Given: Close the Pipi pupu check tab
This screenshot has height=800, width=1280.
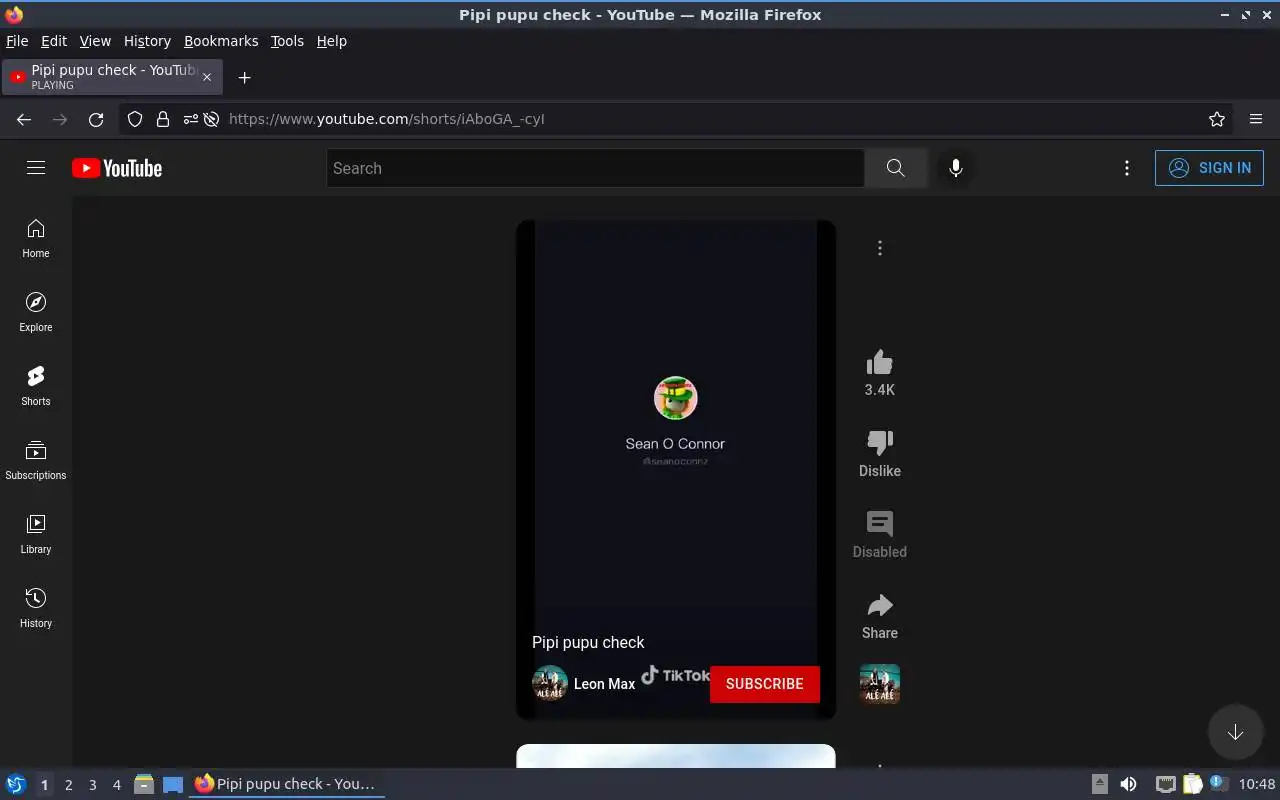Looking at the screenshot, I should click(207, 77).
